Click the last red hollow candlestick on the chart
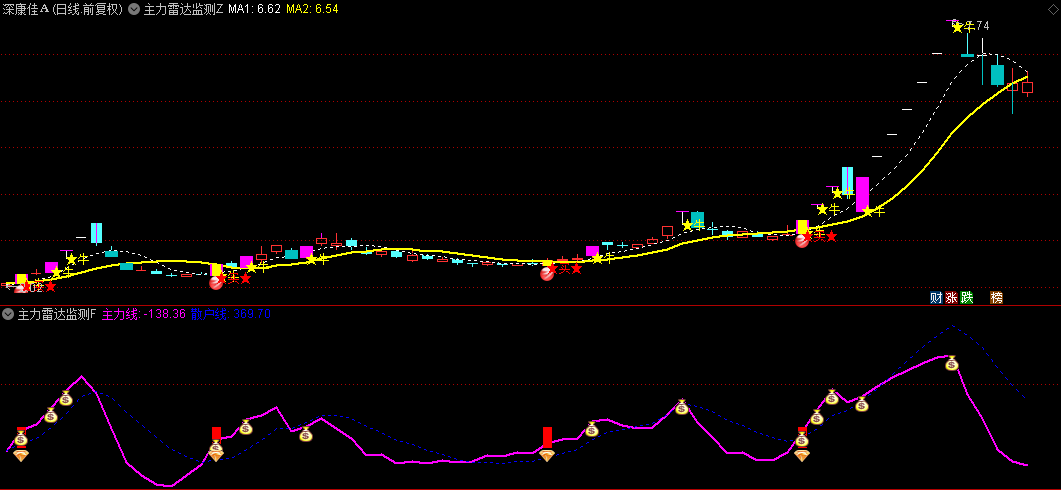Viewport: 1061px width, 490px height. [x=1027, y=87]
